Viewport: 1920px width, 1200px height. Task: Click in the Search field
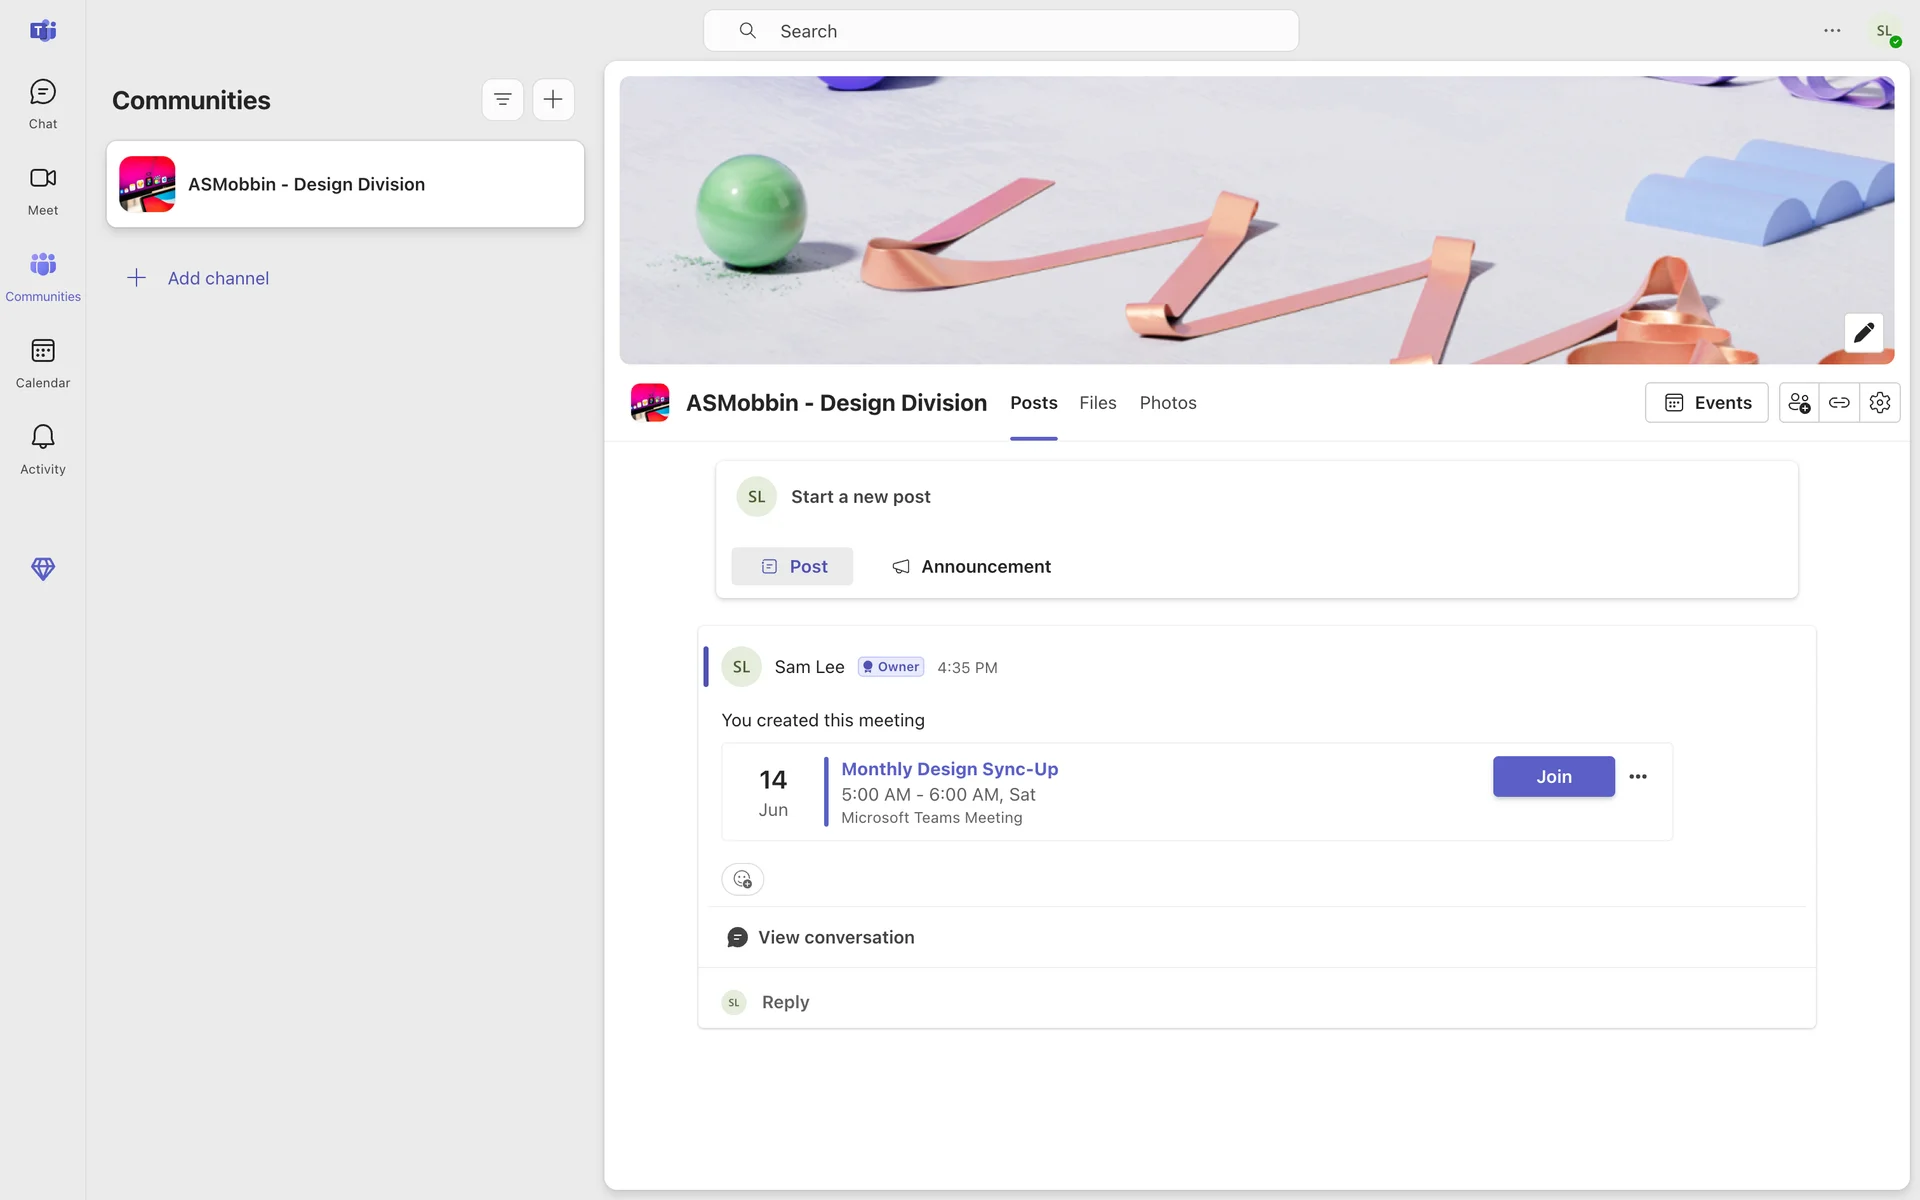pyautogui.click(x=1000, y=31)
